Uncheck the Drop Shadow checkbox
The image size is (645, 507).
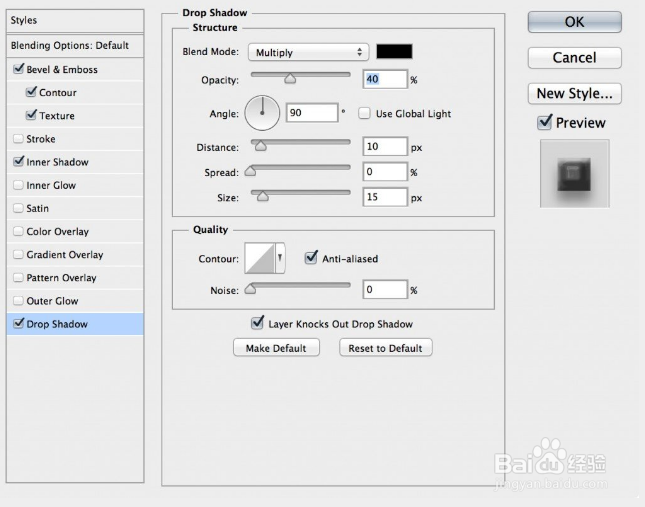19,323
